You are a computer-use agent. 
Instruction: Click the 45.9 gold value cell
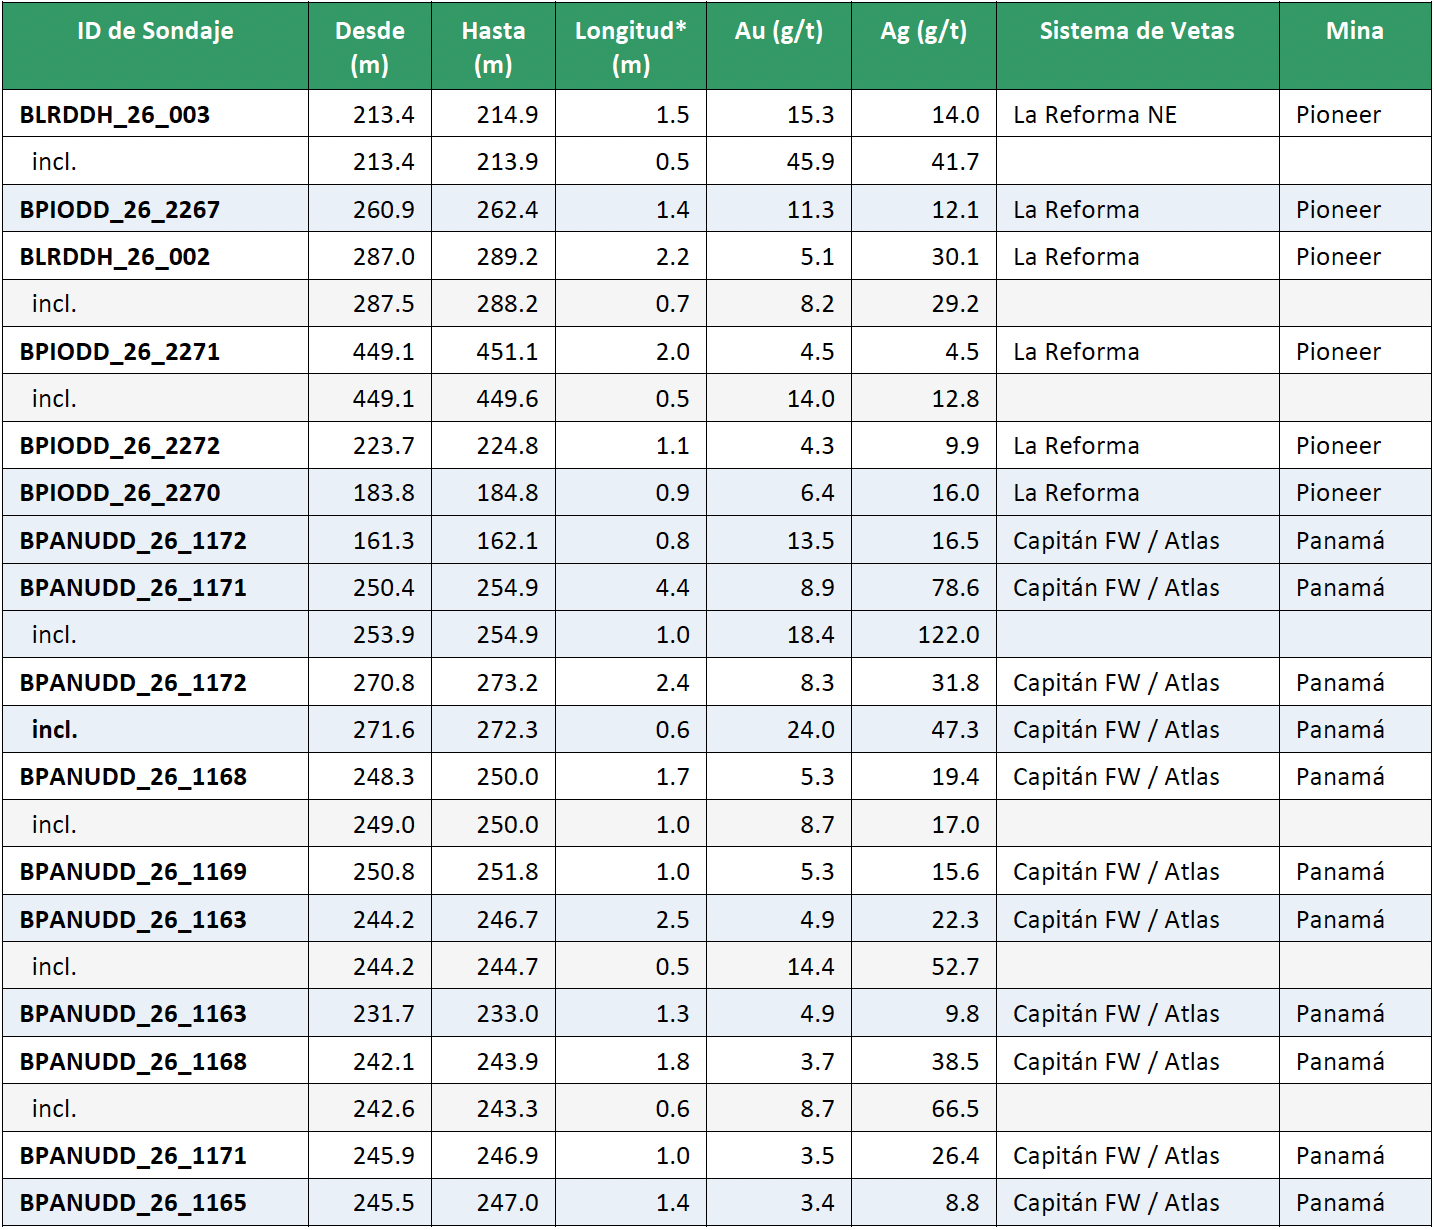point(778,161)
